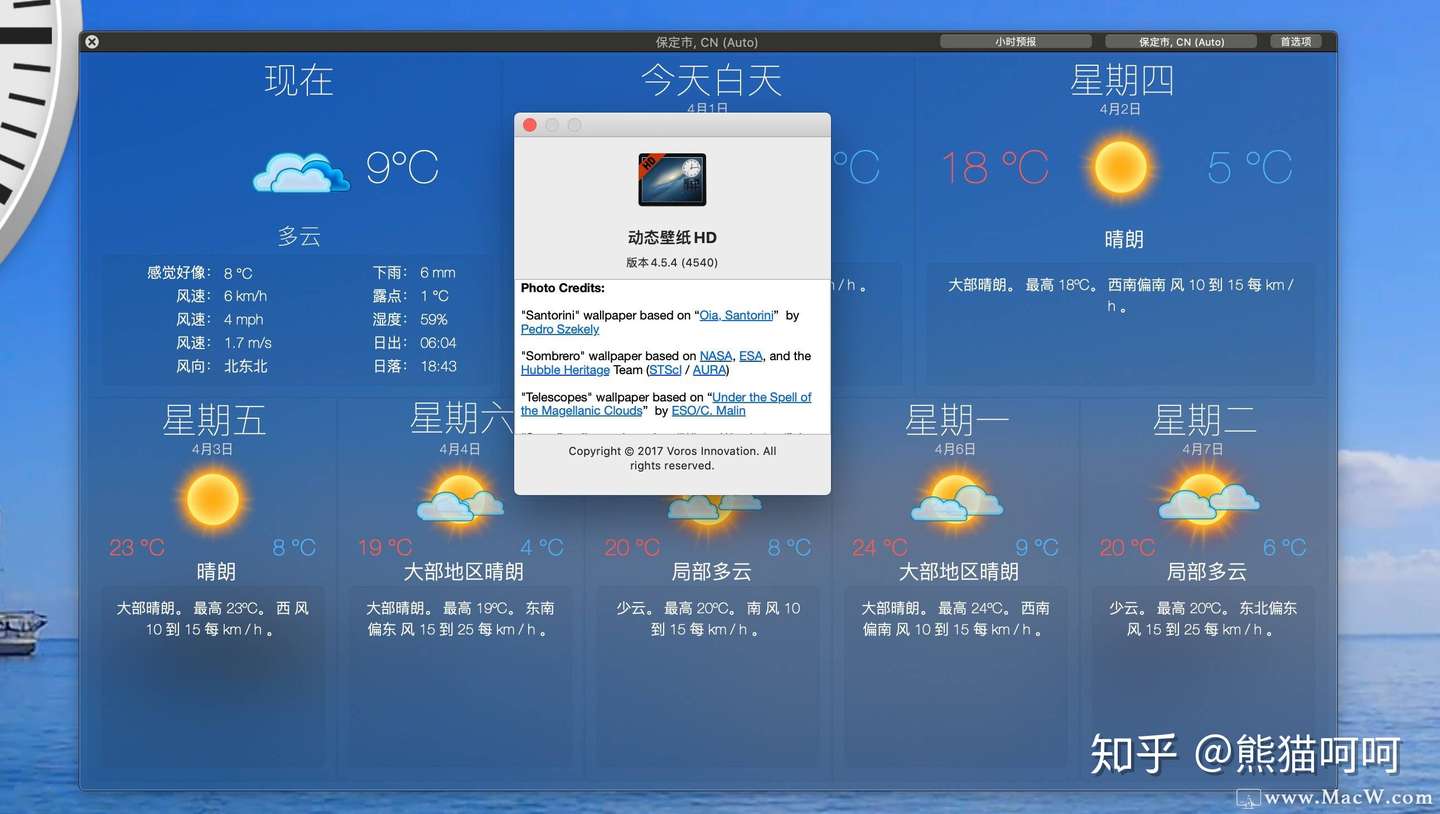Follow the ESA link
Viewport: 1440px width, 814px height.
tap(751, 356)
